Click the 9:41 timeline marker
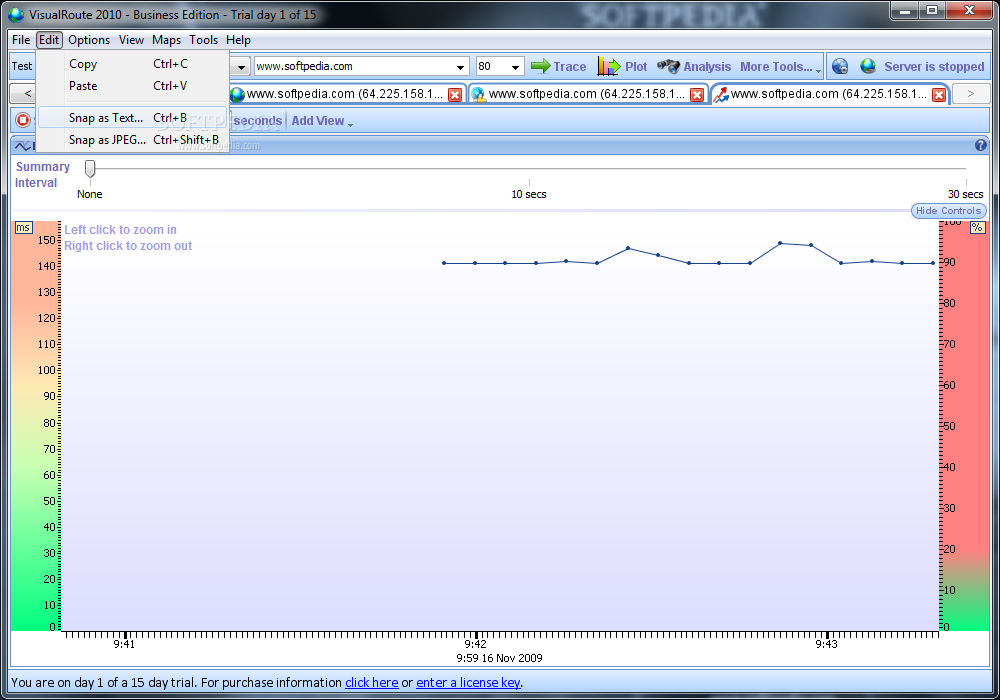The height and width of the screenshot is (700, 1000). 124,644
